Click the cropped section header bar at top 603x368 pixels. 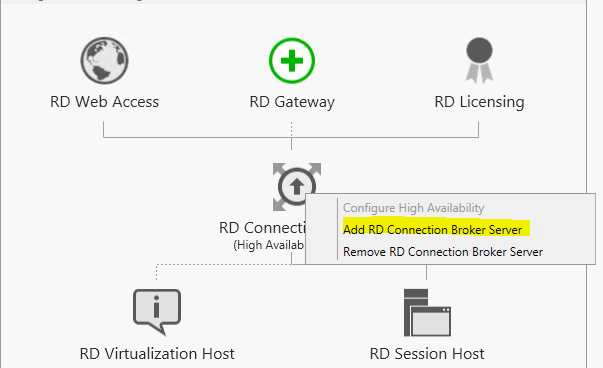click(292, 2)
